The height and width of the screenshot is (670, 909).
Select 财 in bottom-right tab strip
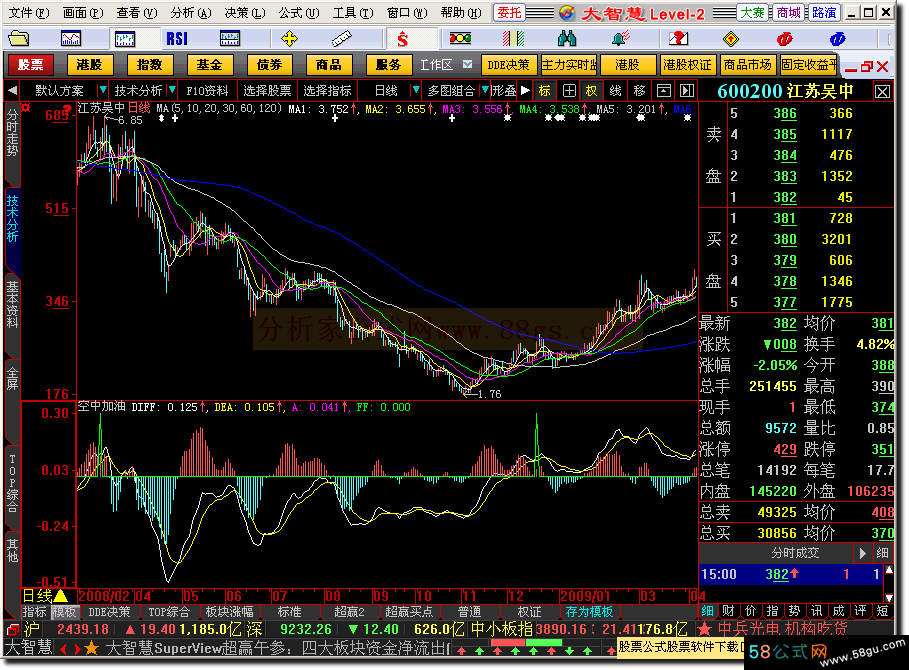pyautogui.click(x=728, y=611)
